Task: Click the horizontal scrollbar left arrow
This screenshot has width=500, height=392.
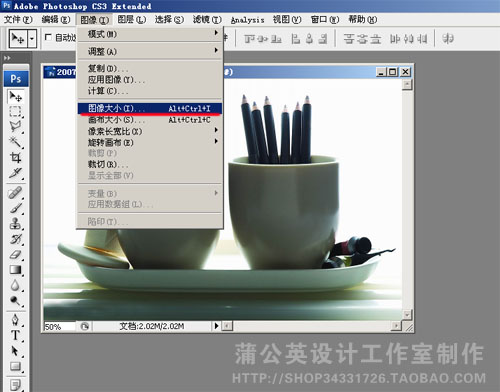Action: point(227,326)
